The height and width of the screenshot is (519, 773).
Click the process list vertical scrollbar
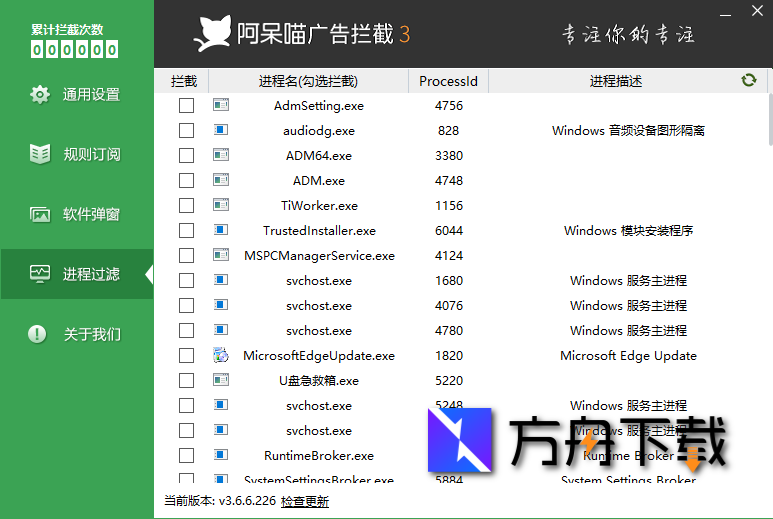pyautogui.click(x=770, y=119)
